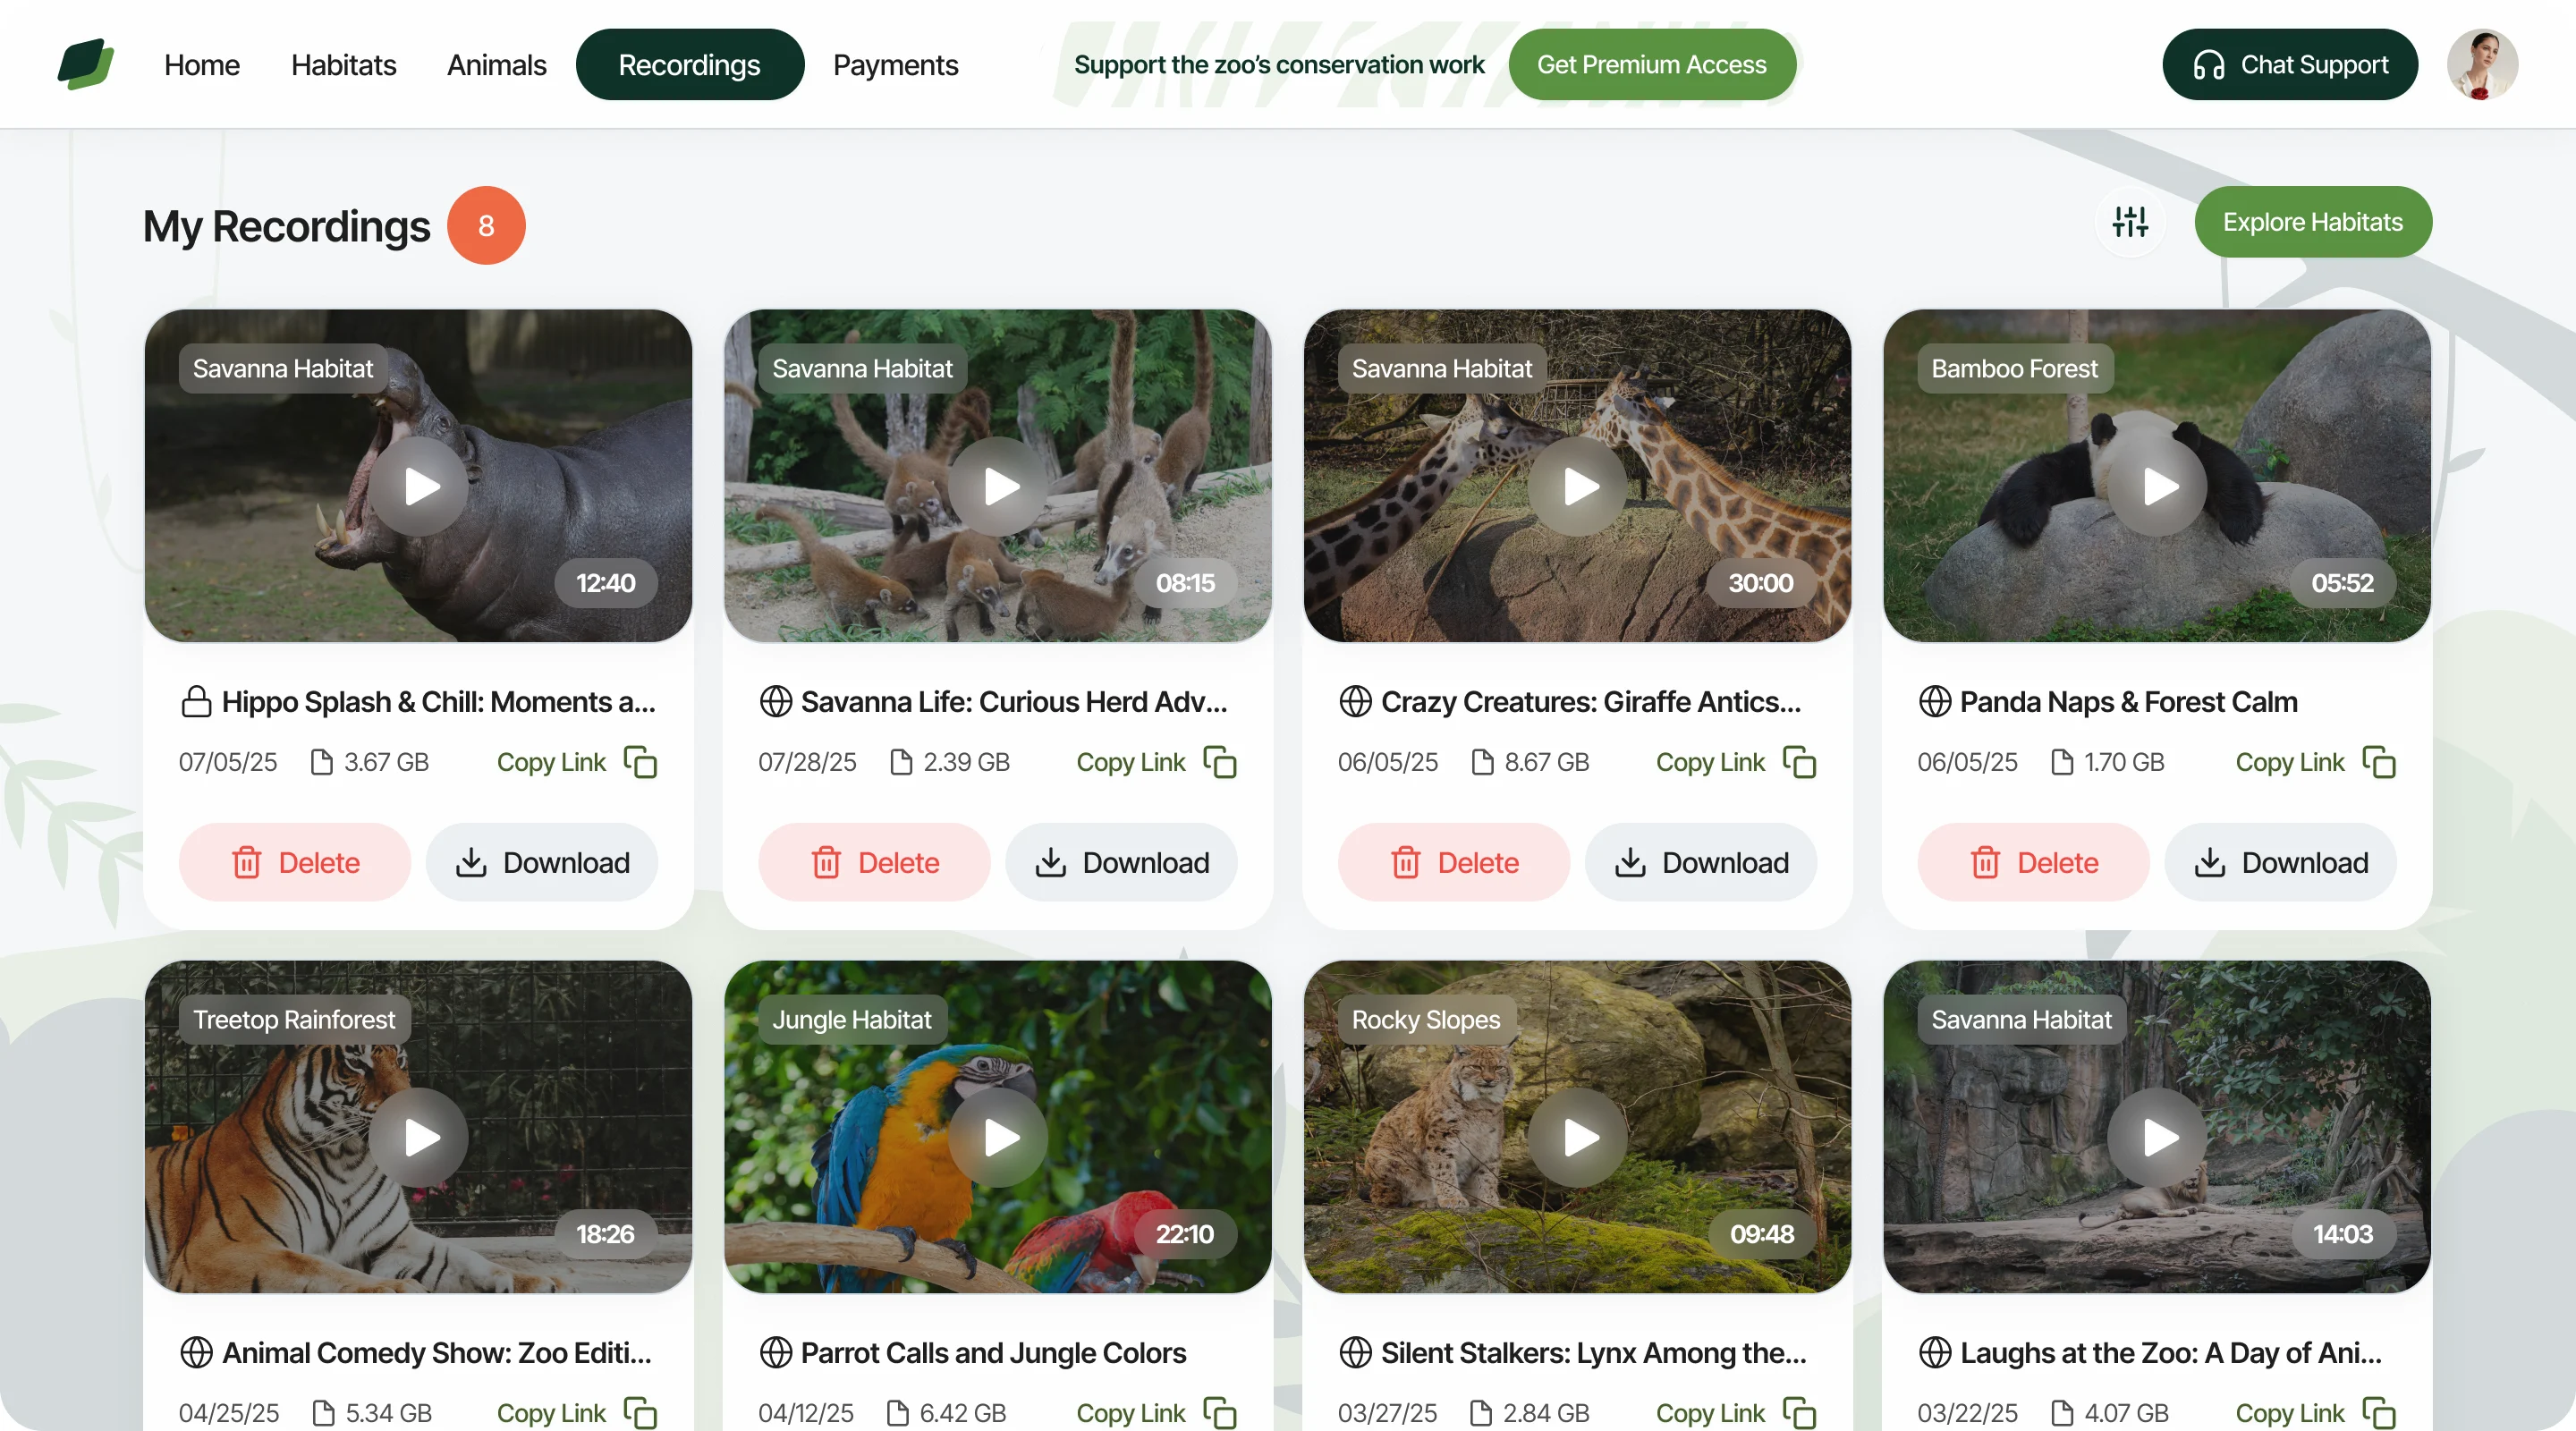Click Support the zoo's conservation work text

tap(1279, 64)
